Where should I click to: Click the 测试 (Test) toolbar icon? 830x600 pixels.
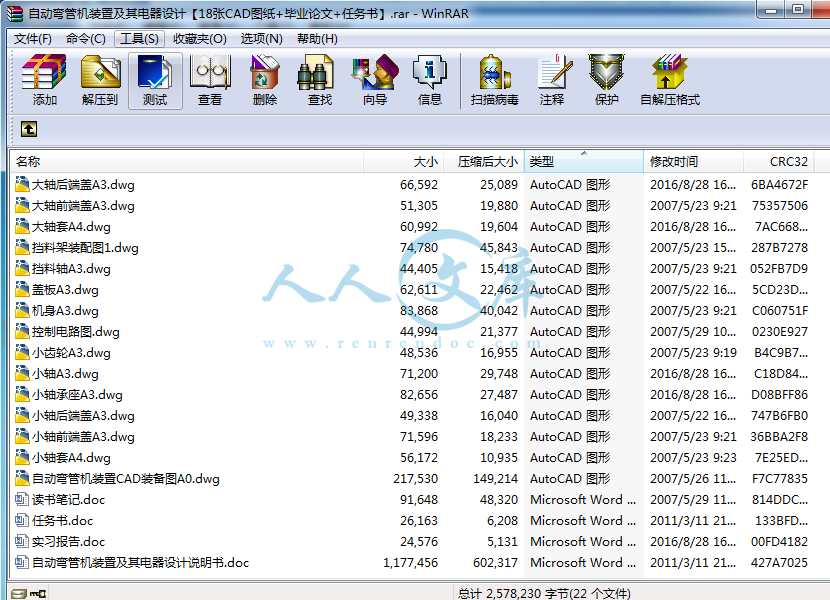[x=155, y=80]
